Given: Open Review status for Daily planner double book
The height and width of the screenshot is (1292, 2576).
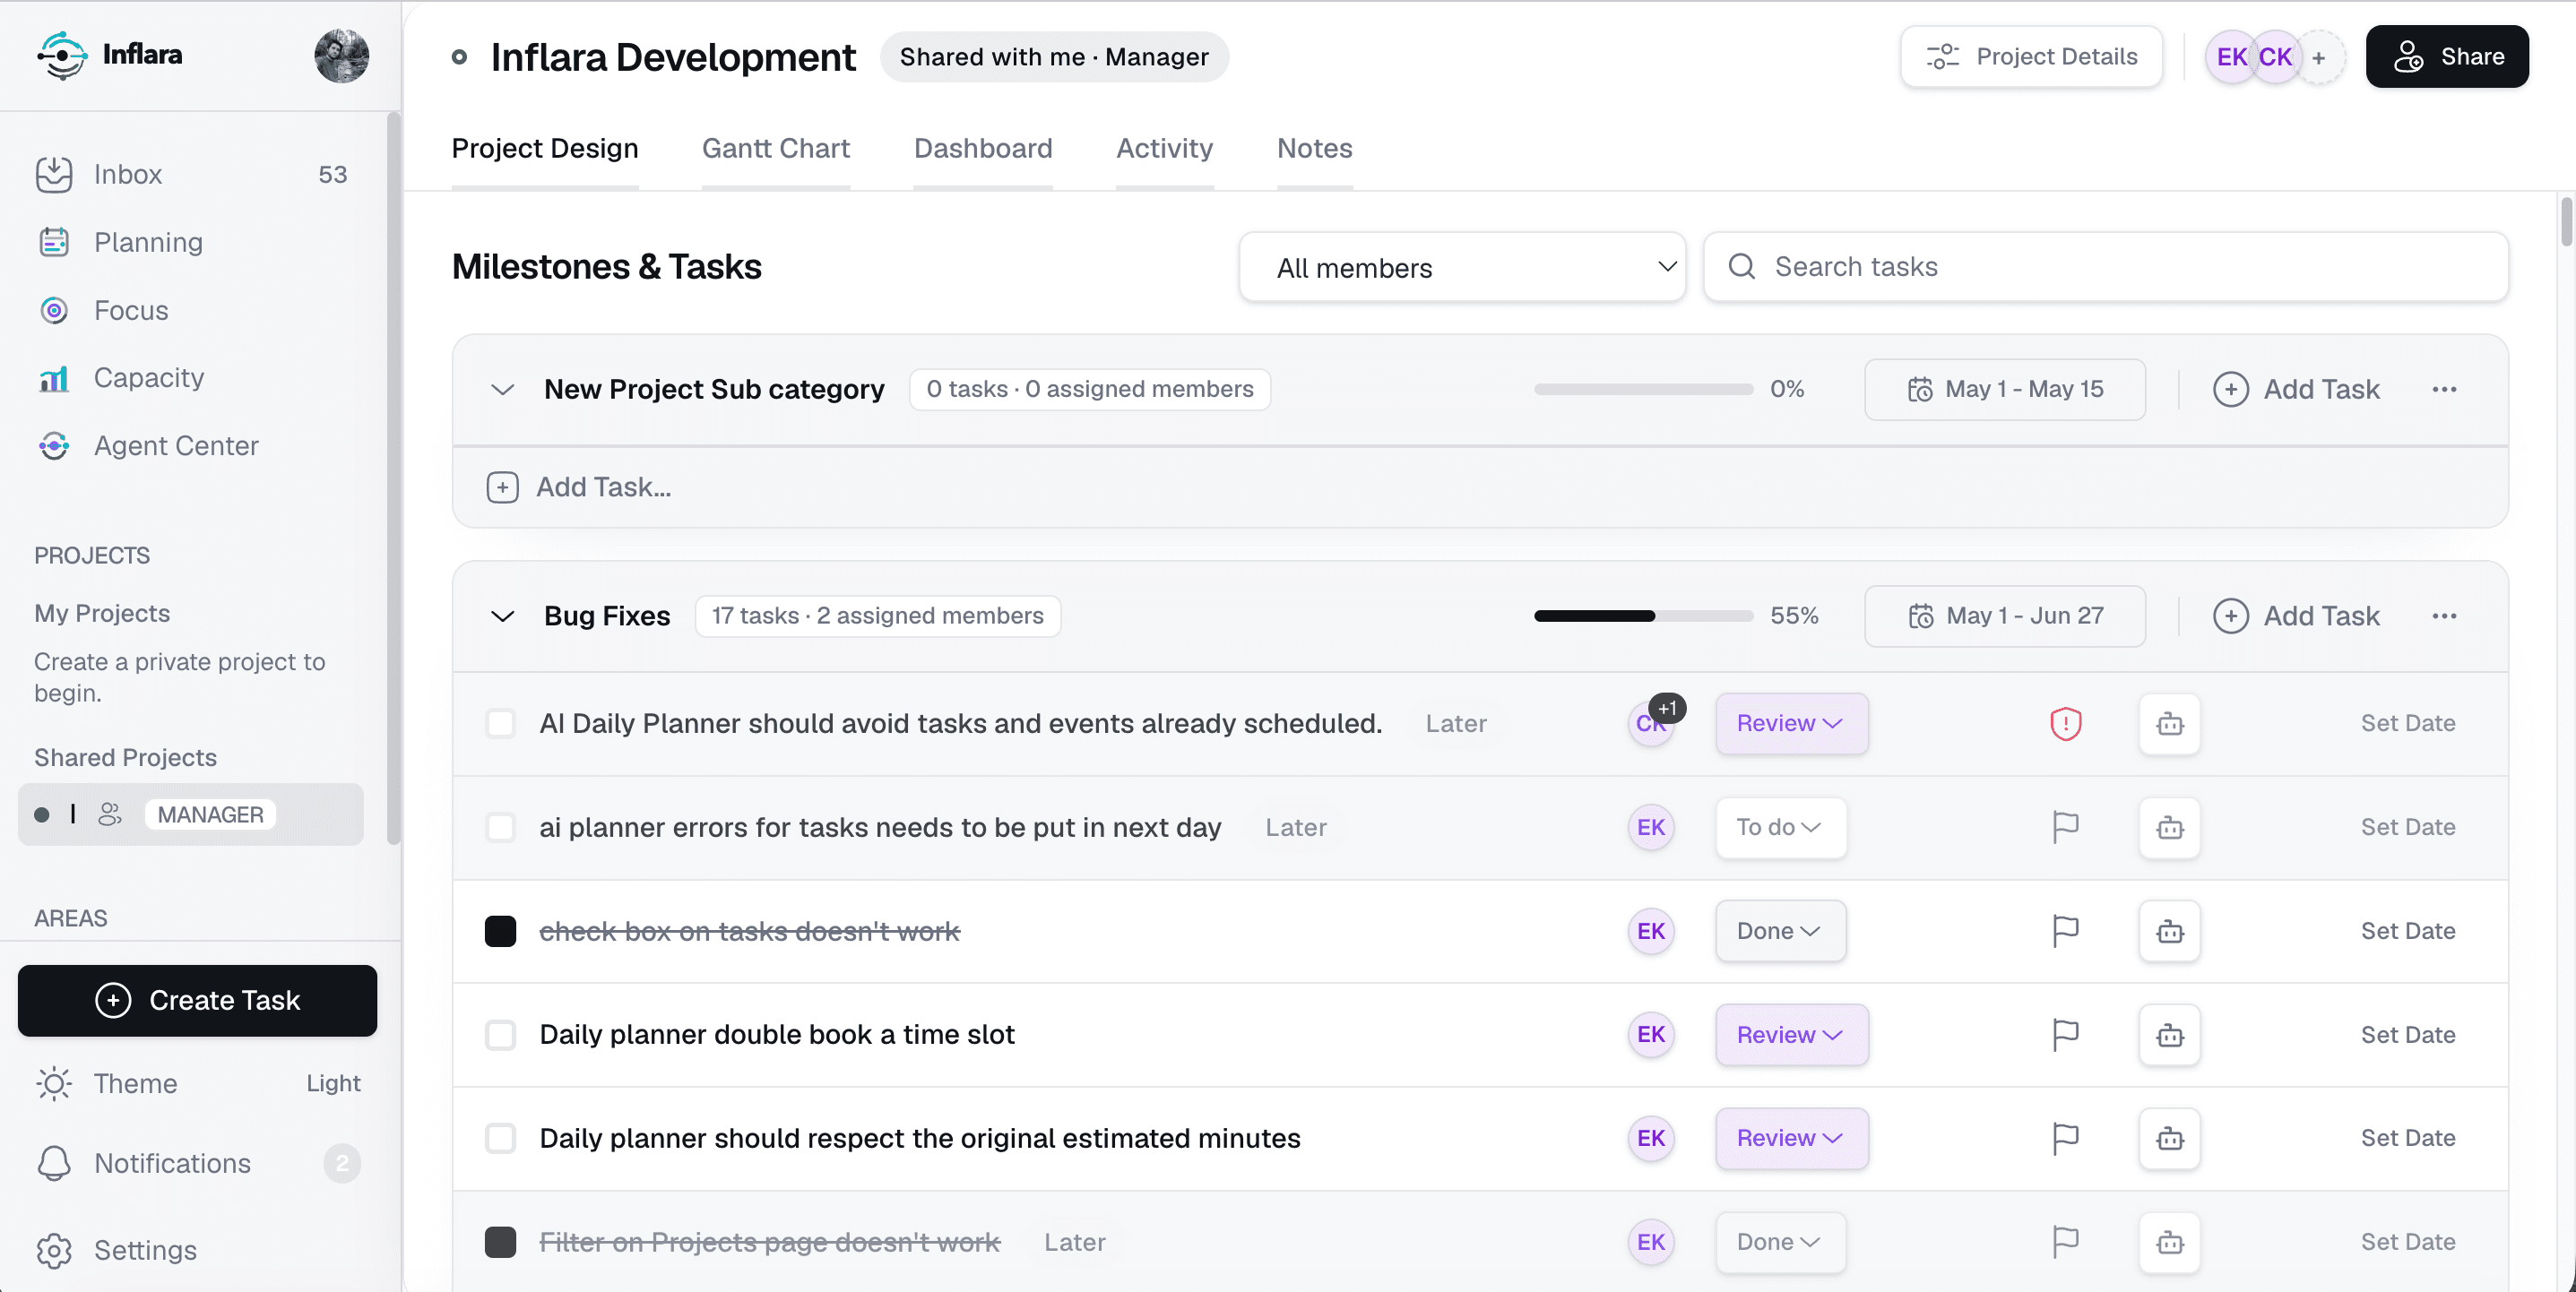Looking at the screenshot, I should click(x=1791, y=1035).
